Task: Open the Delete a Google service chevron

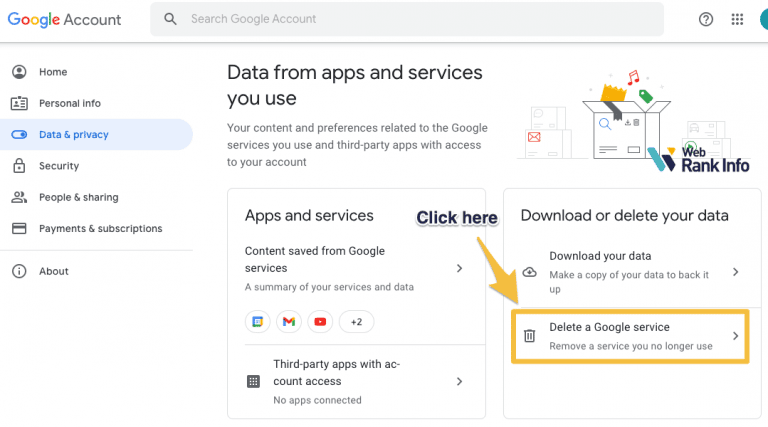Action: tap(735, 336)
